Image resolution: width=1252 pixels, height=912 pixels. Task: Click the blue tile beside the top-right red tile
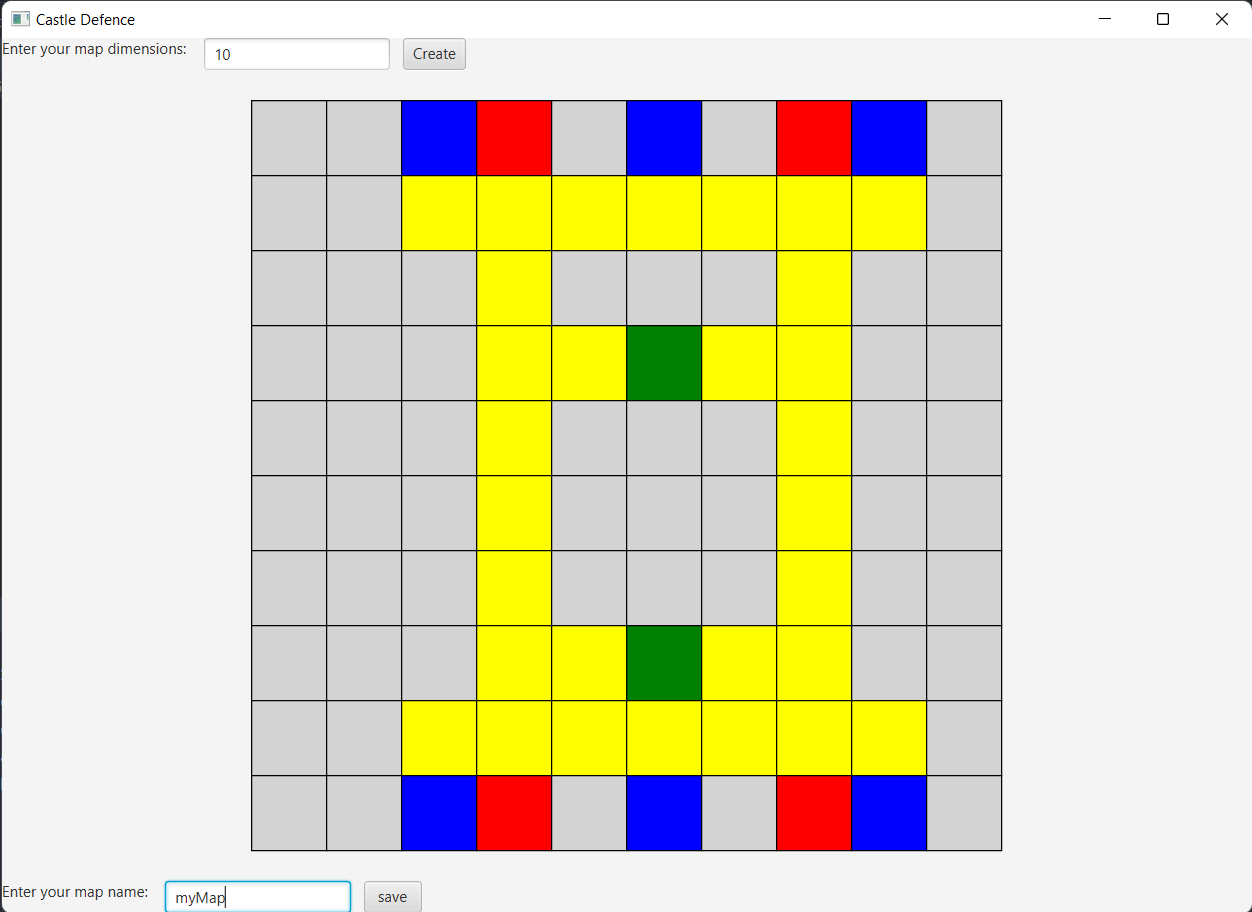(x=889, y=137)
